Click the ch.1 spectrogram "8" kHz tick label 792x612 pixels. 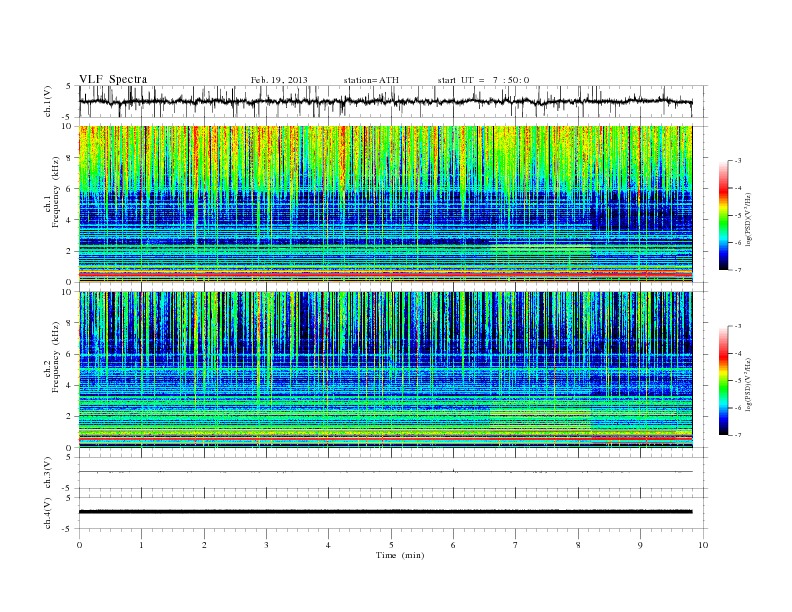[x=69, y=158]
